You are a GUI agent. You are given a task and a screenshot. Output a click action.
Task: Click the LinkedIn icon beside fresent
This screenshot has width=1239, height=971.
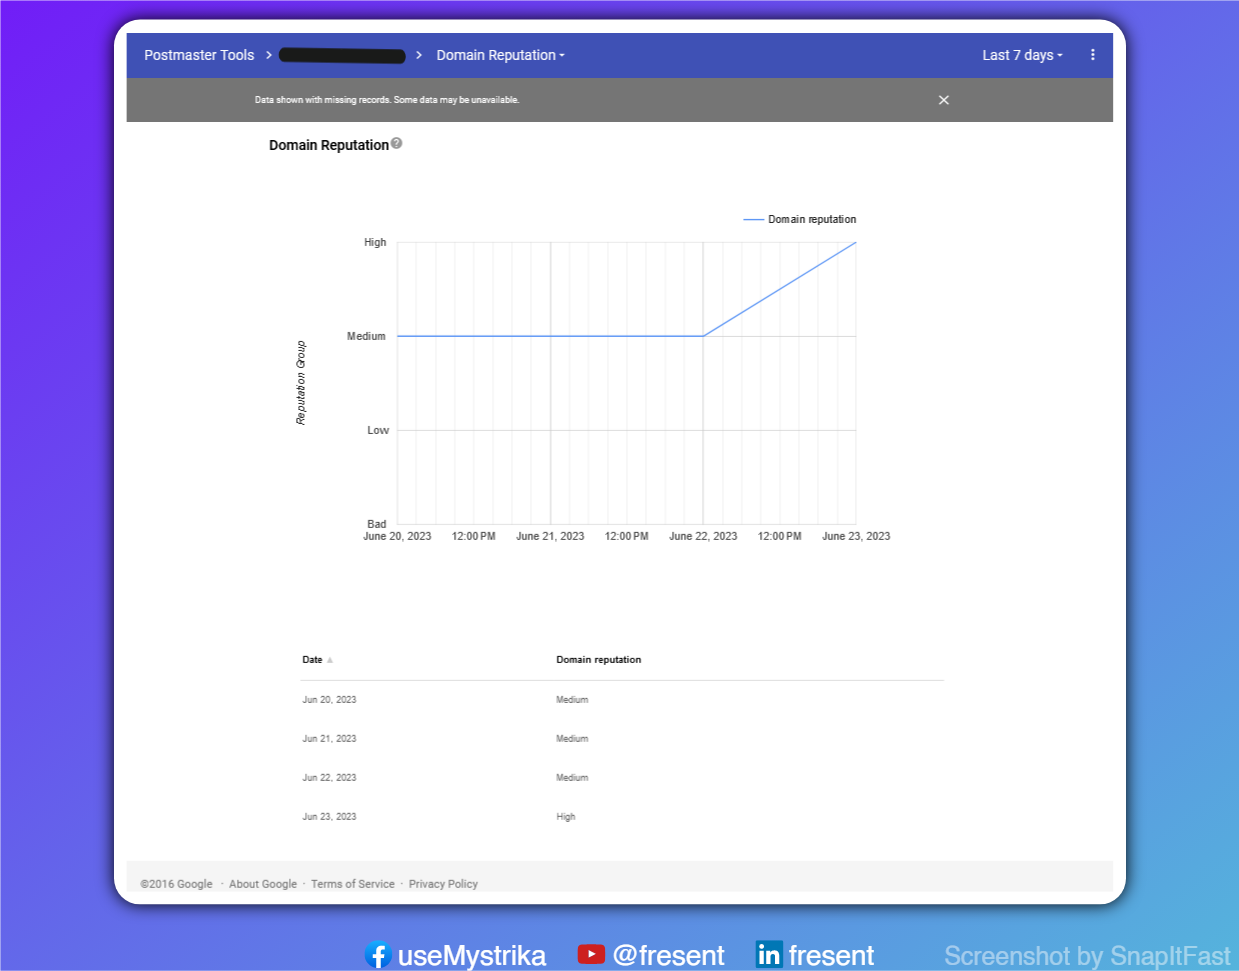coord(769,955)
